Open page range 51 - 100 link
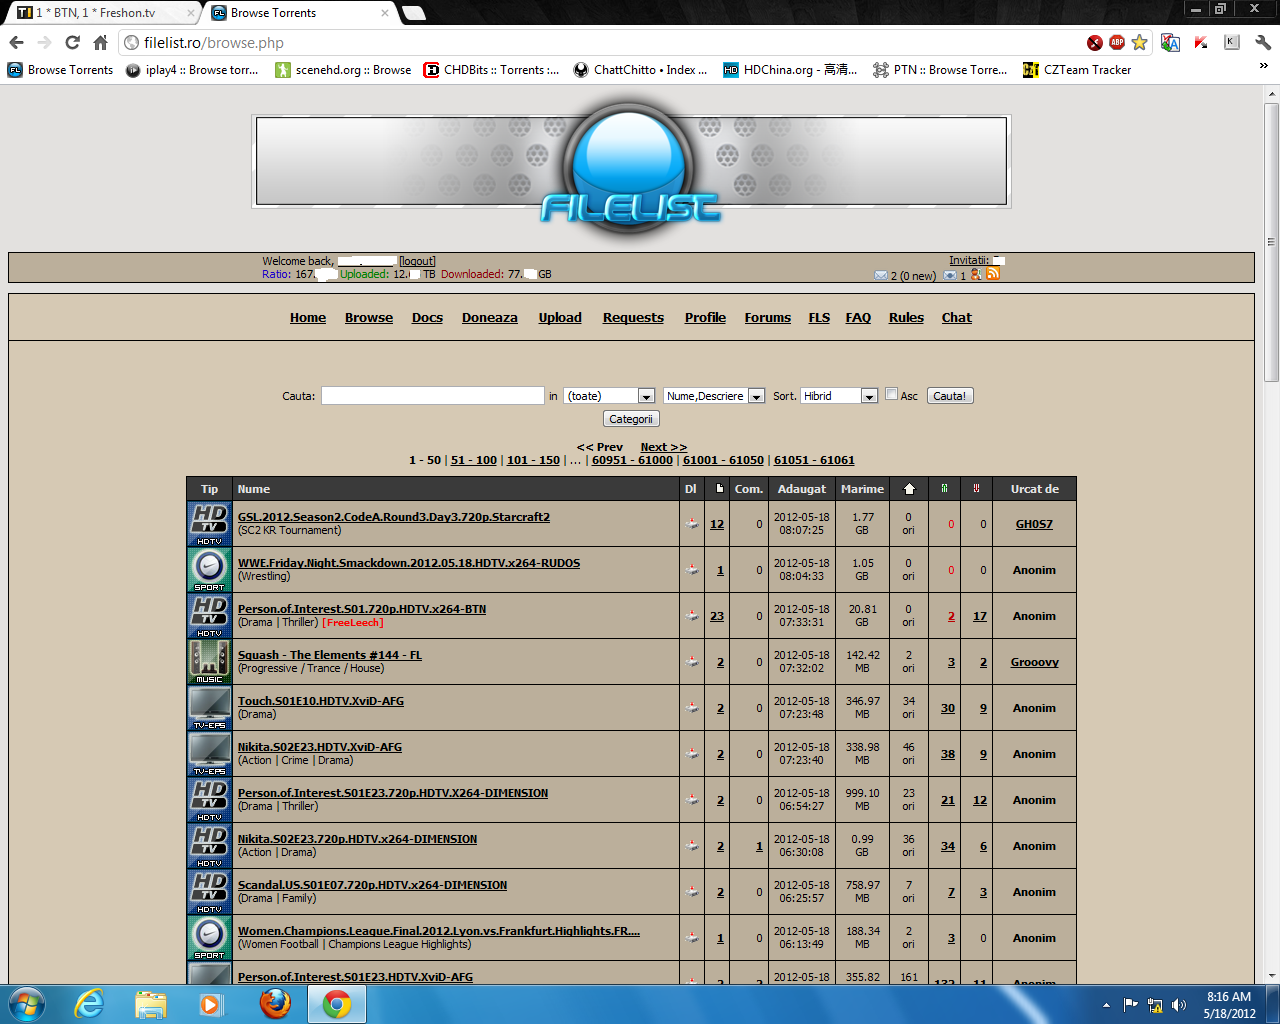This screenshot has width=1280, height=1024. [474, 460]
